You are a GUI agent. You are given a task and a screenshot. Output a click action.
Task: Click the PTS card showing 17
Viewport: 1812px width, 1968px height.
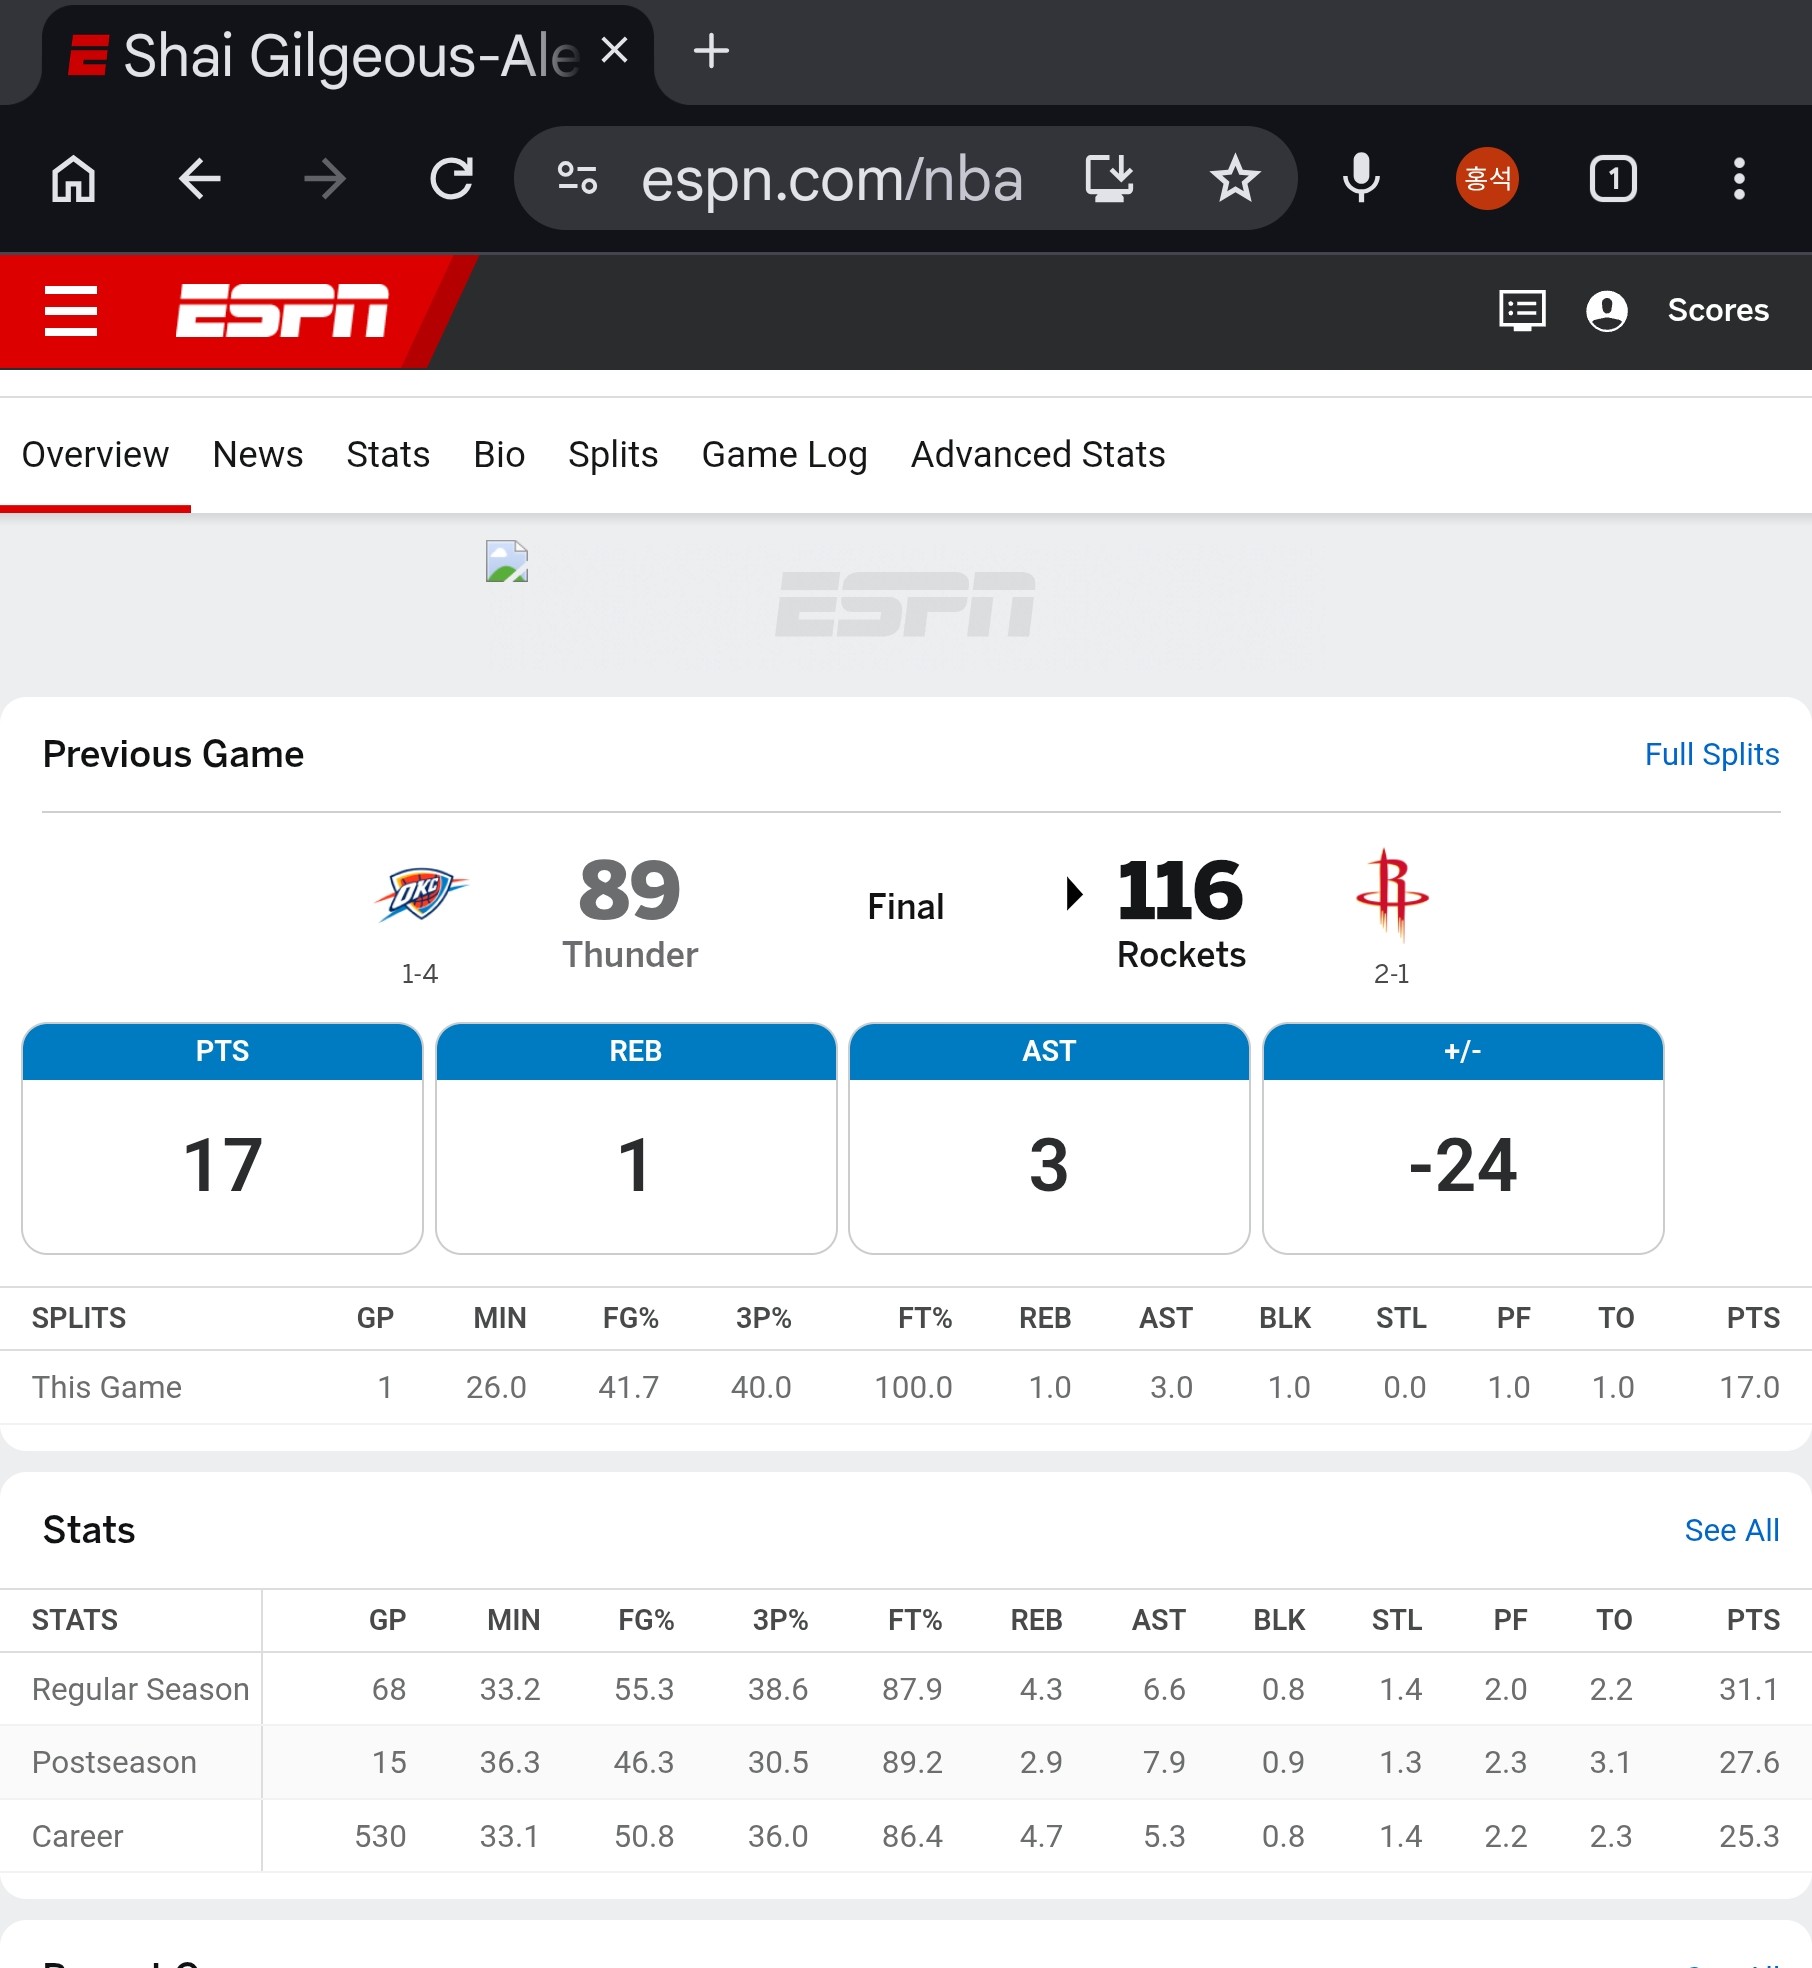[222, 1138]
